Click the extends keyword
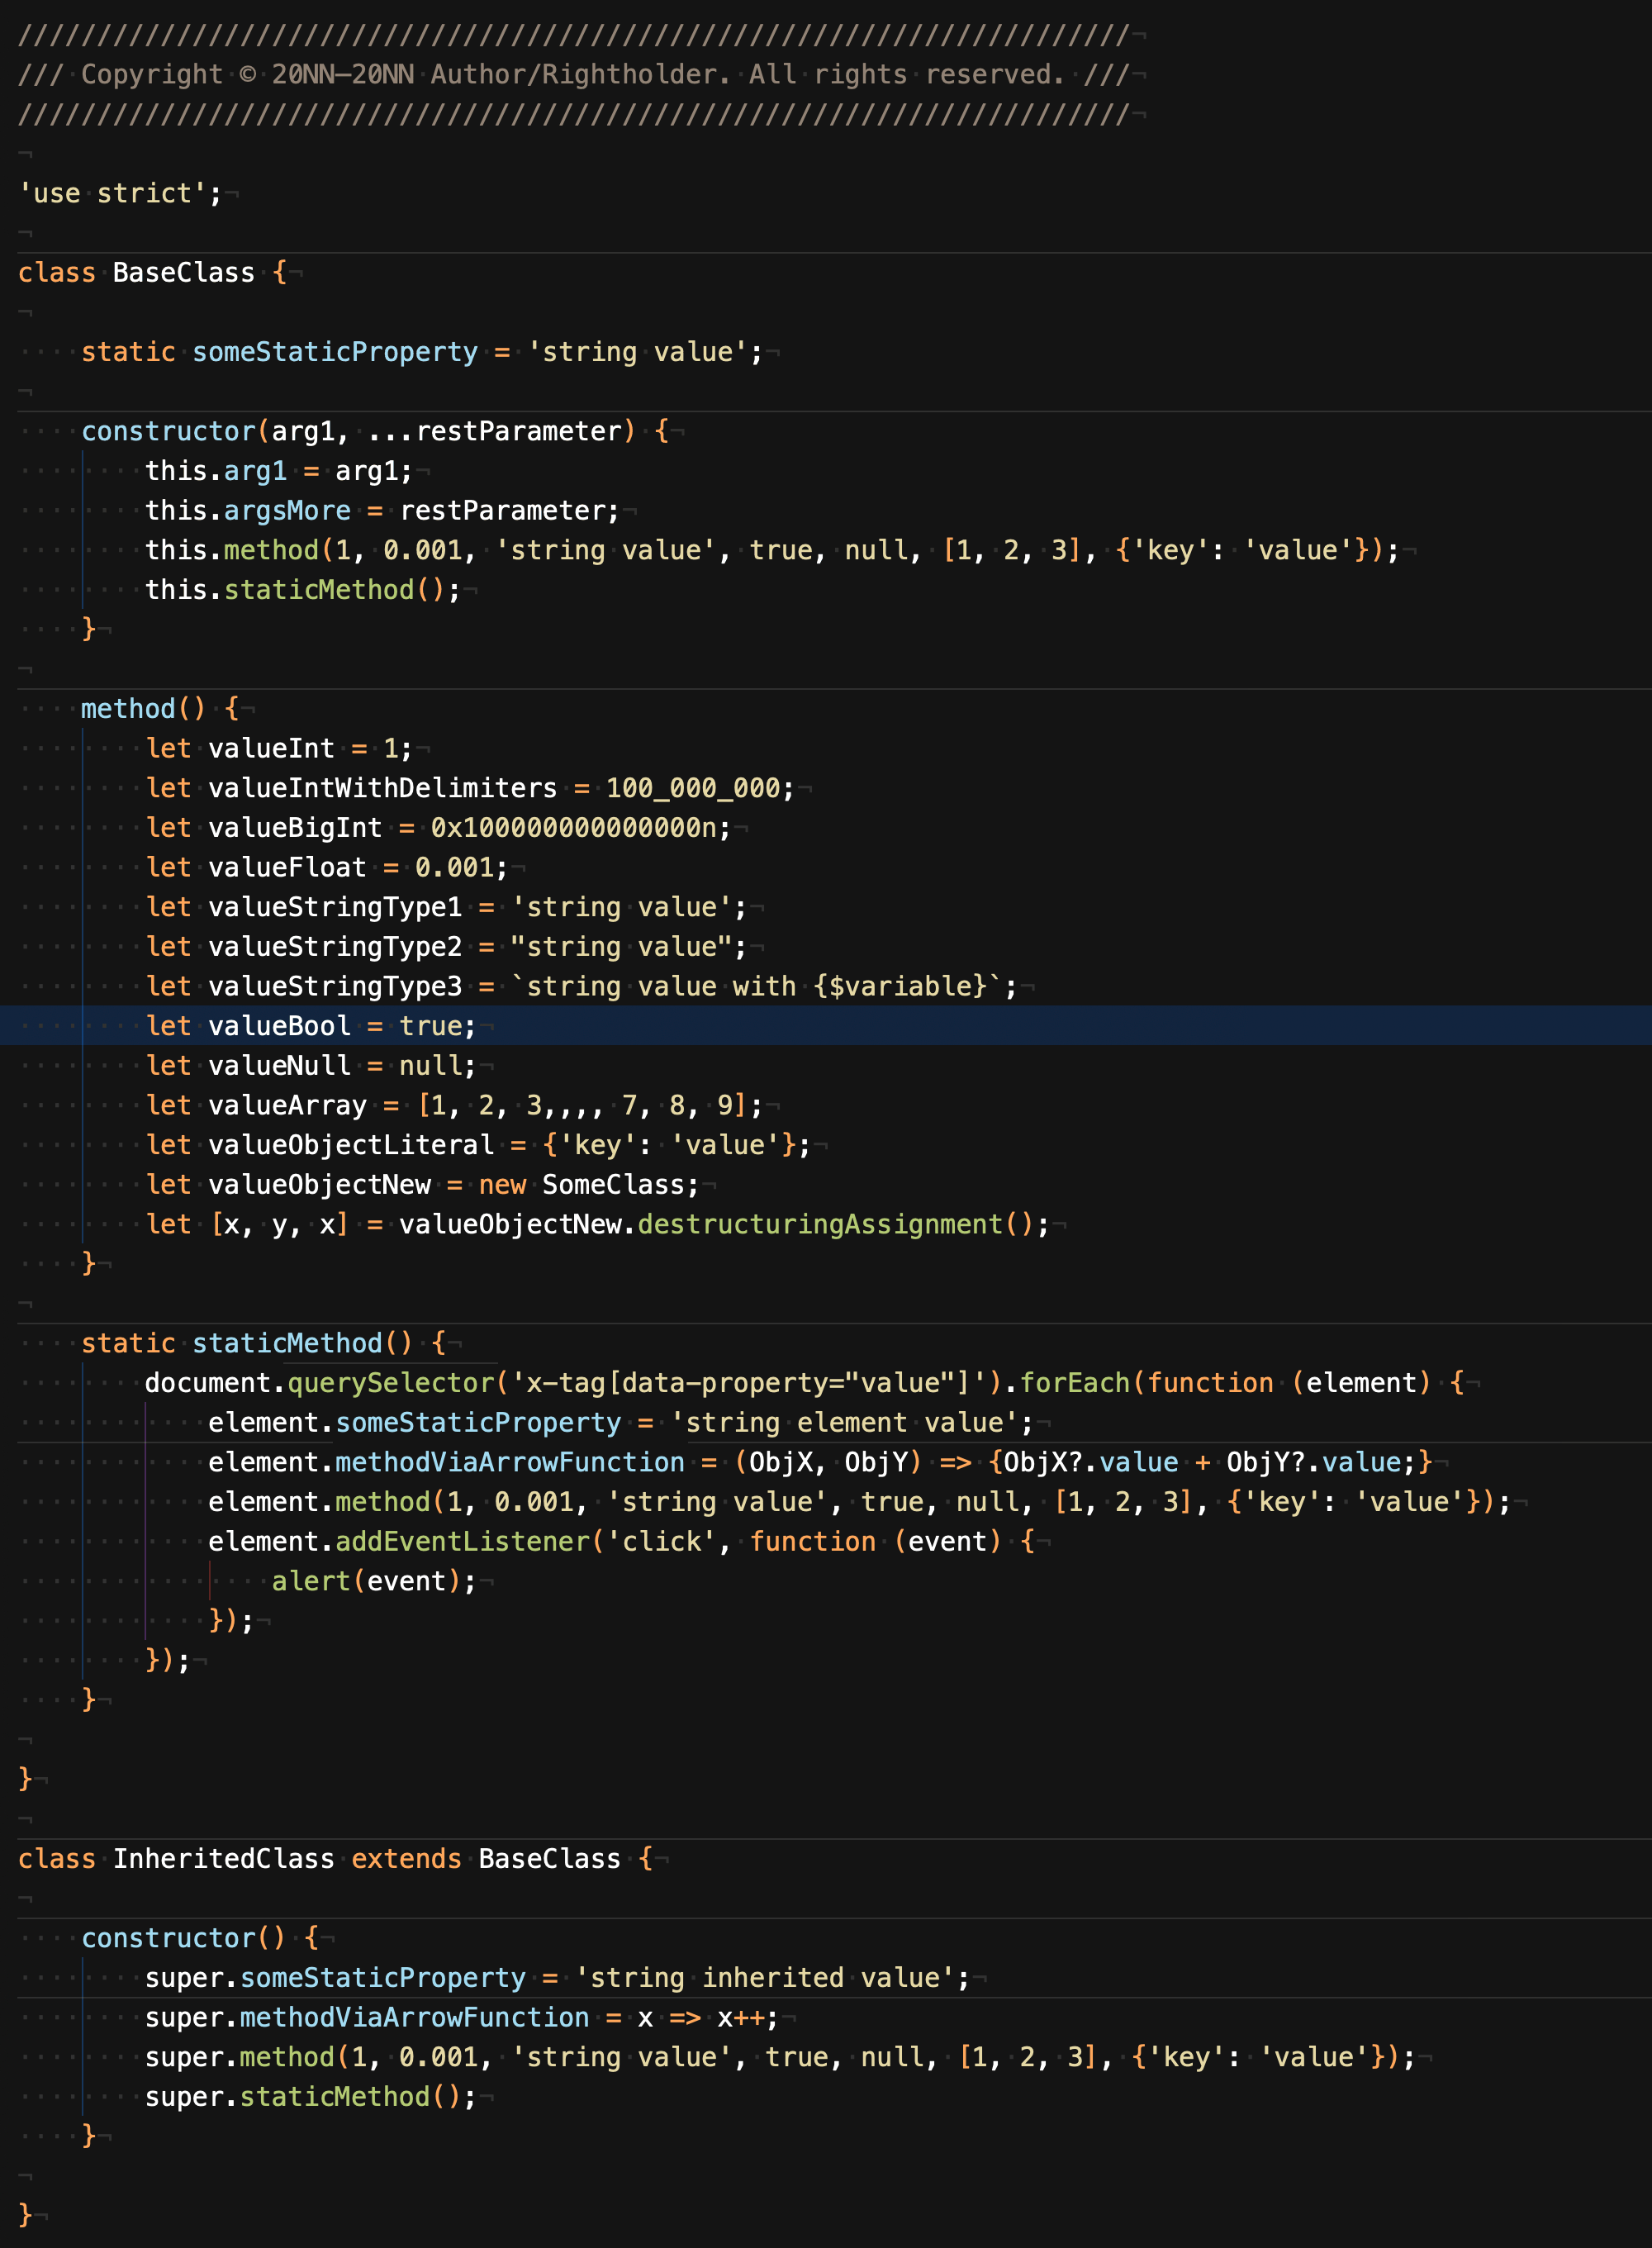The image size is (1652, 2248). click(x=406, y=1859)
